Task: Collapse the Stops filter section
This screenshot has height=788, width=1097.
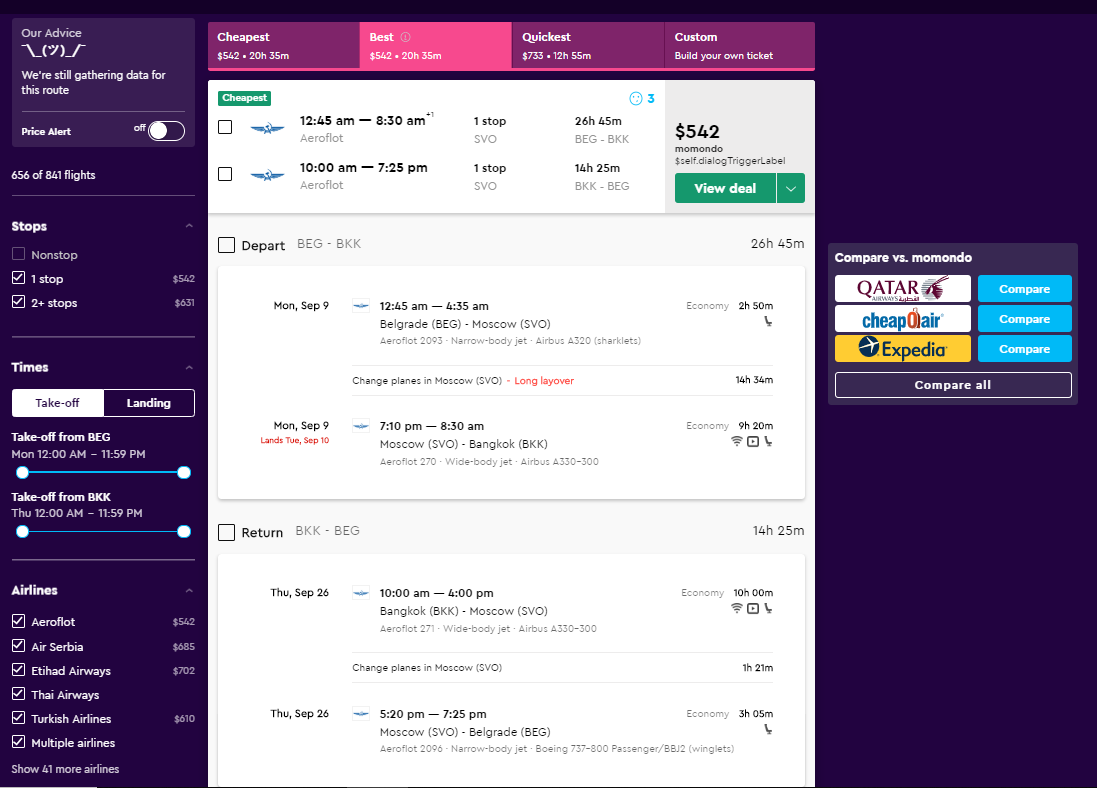Action: 189,226
